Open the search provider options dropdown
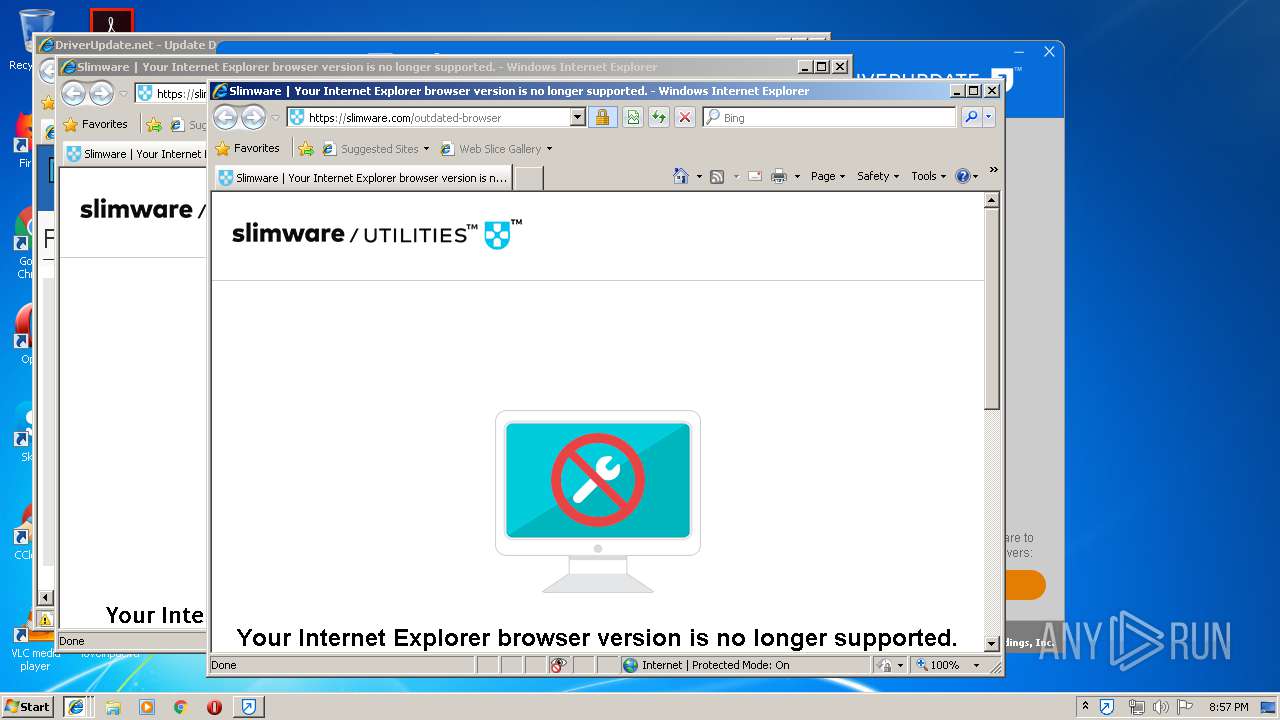This screenshot has width=1280, height=720. click(x=989, y=117)
